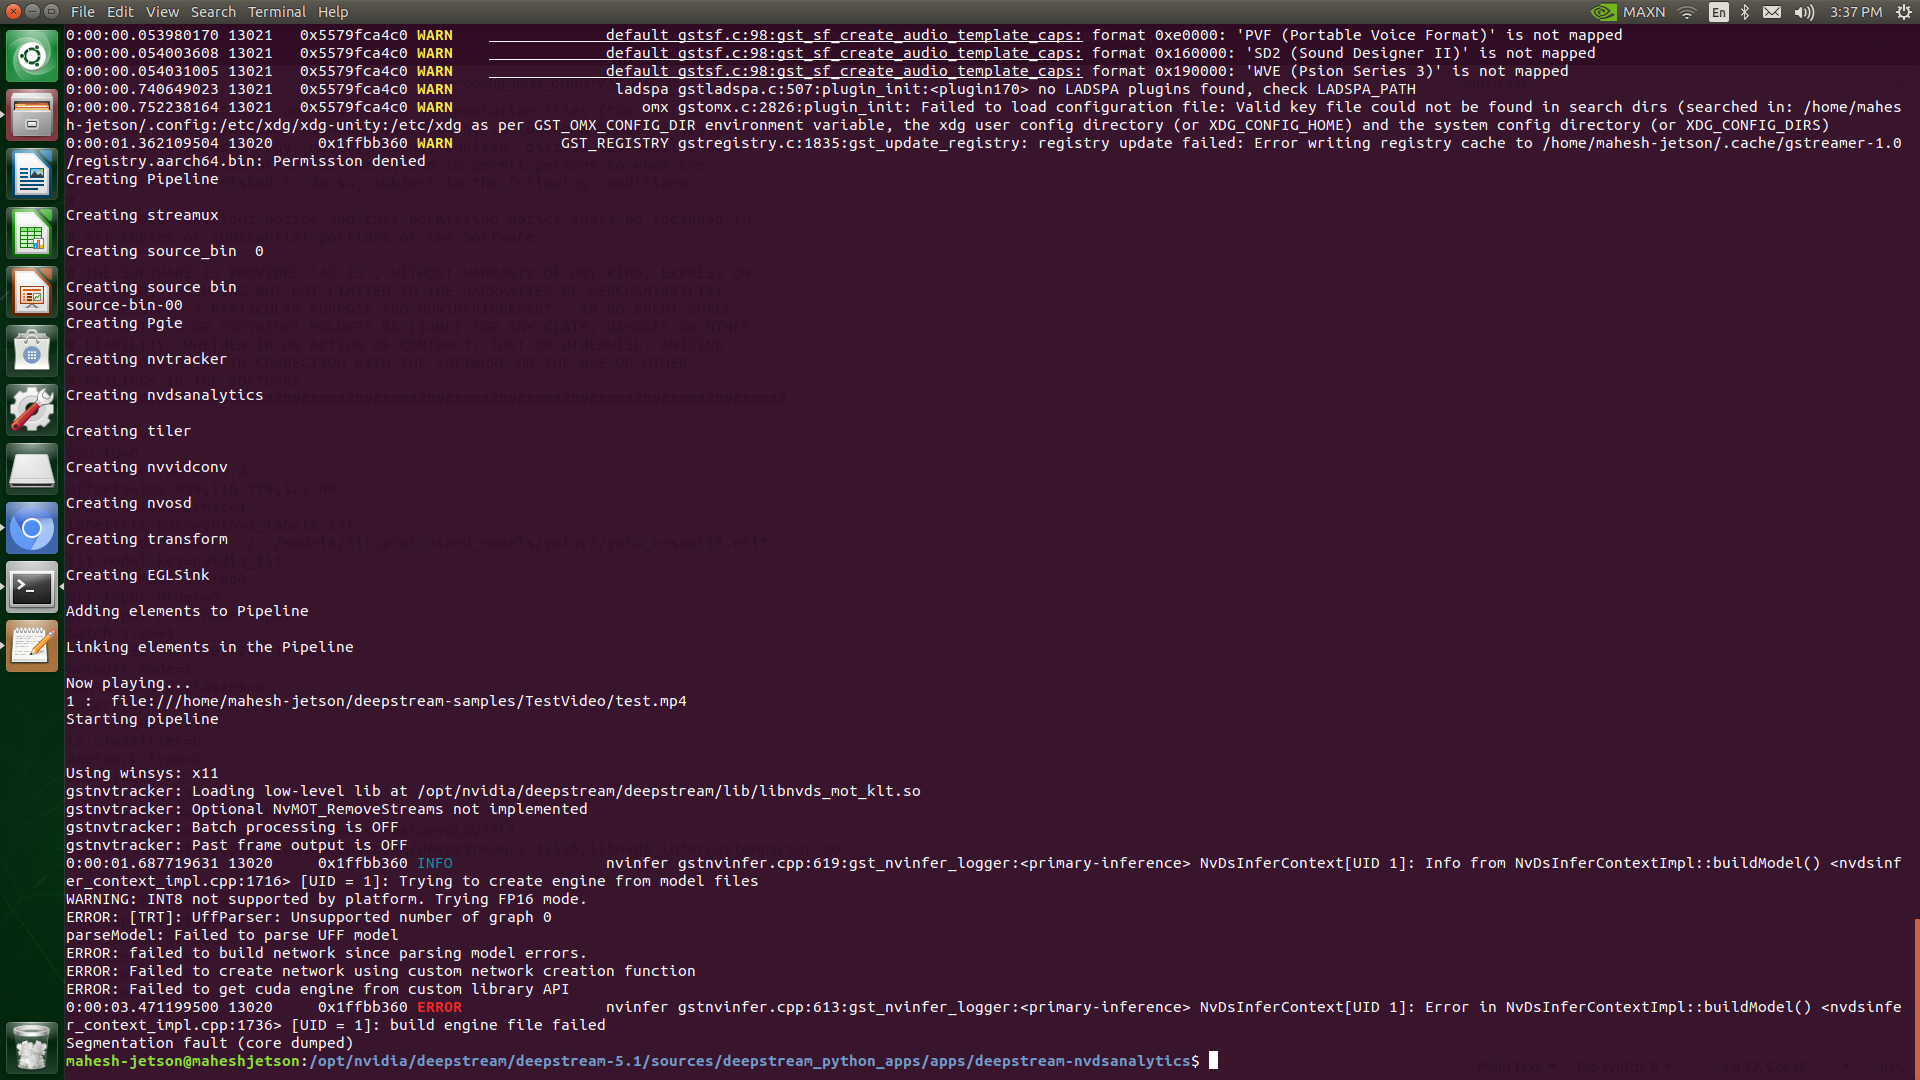This screenshot has width=1920, height=1080.
Task: Click 'Creating EGLSink' output line
Action: 138,575
